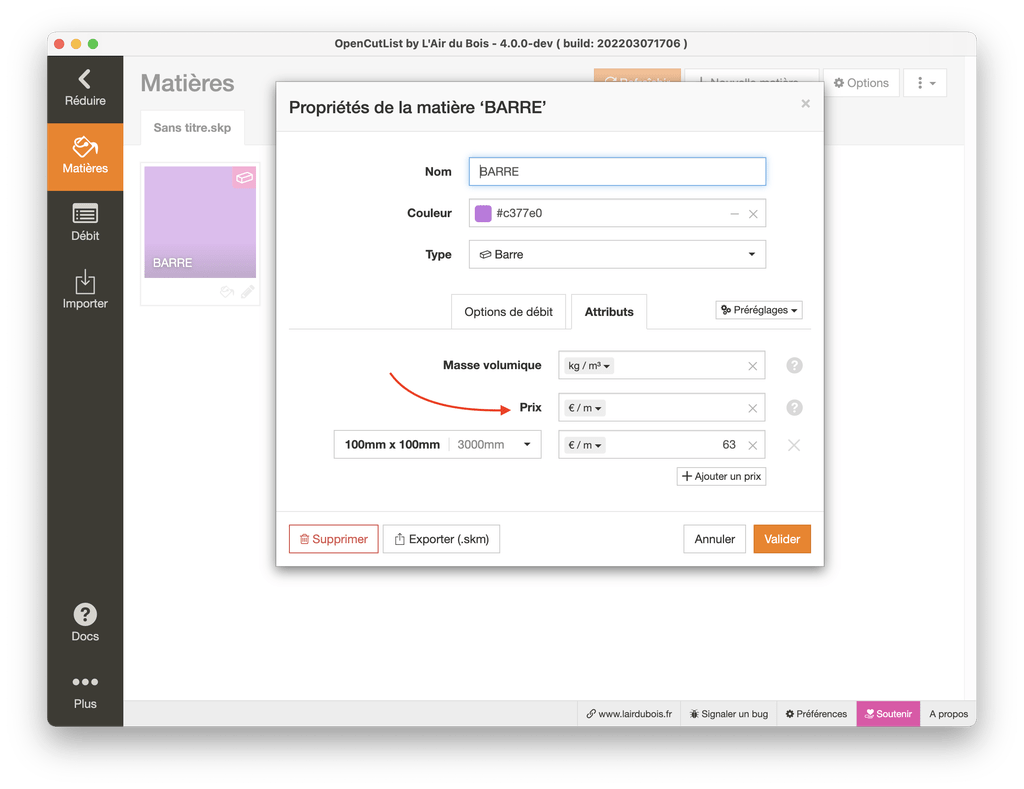Image resolution: width=1024 pixels, height=789 pixels.
Task: Open the Plus more menu in the sidebar
Action: coord(85,692)
